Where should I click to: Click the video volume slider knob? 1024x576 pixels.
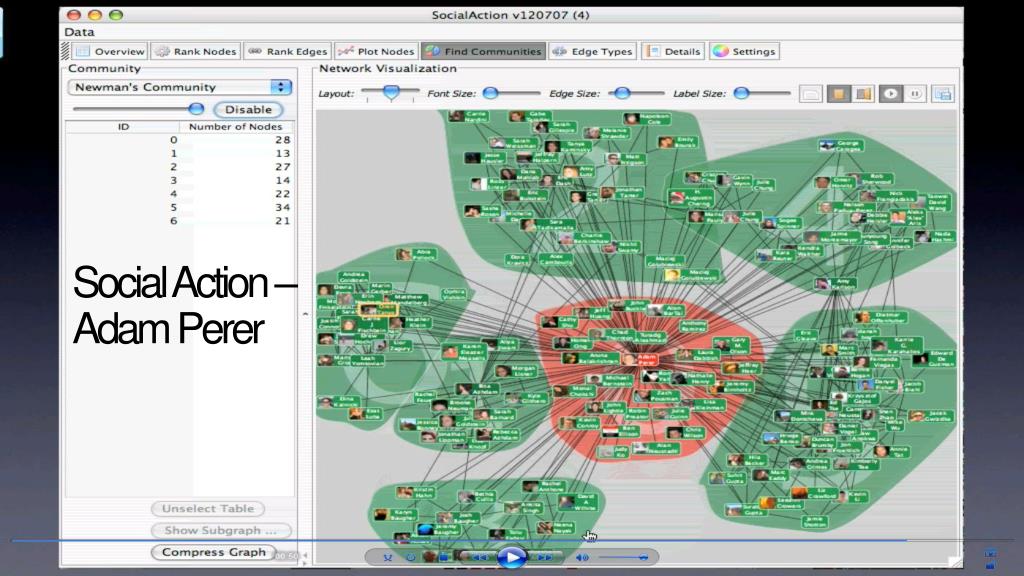(643, 557)
